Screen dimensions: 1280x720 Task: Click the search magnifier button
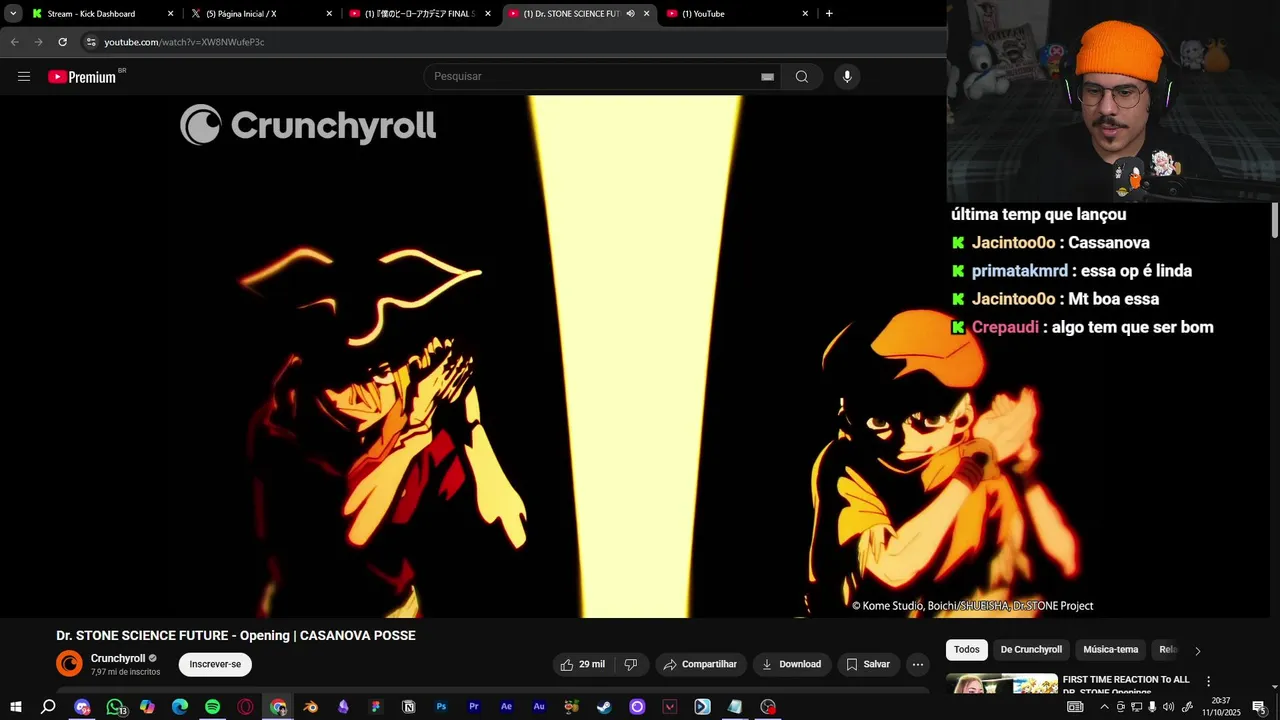point(802,77)
